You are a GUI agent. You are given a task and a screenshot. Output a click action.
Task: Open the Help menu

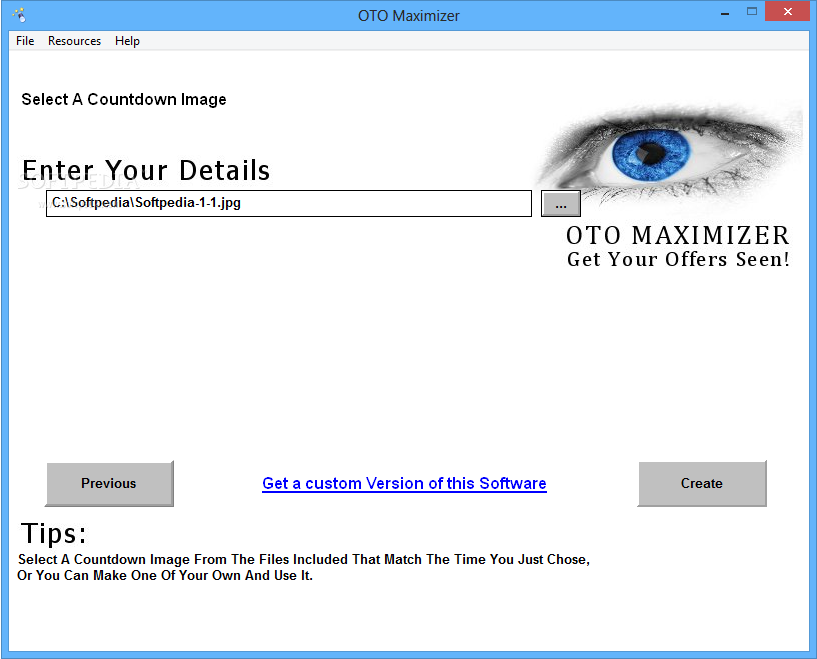point(127,41)
